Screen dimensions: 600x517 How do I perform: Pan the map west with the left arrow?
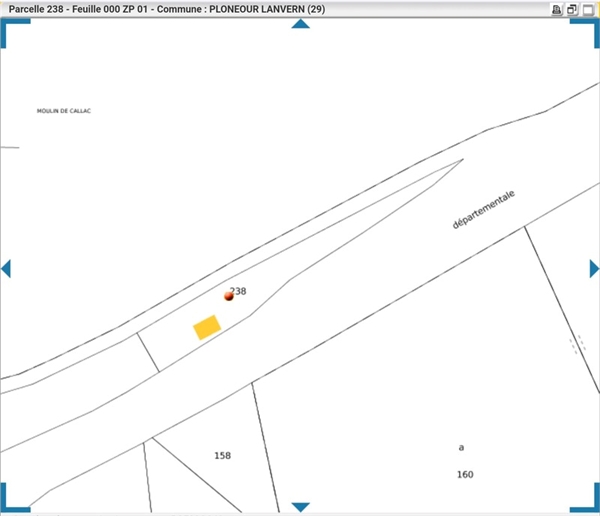6,268
